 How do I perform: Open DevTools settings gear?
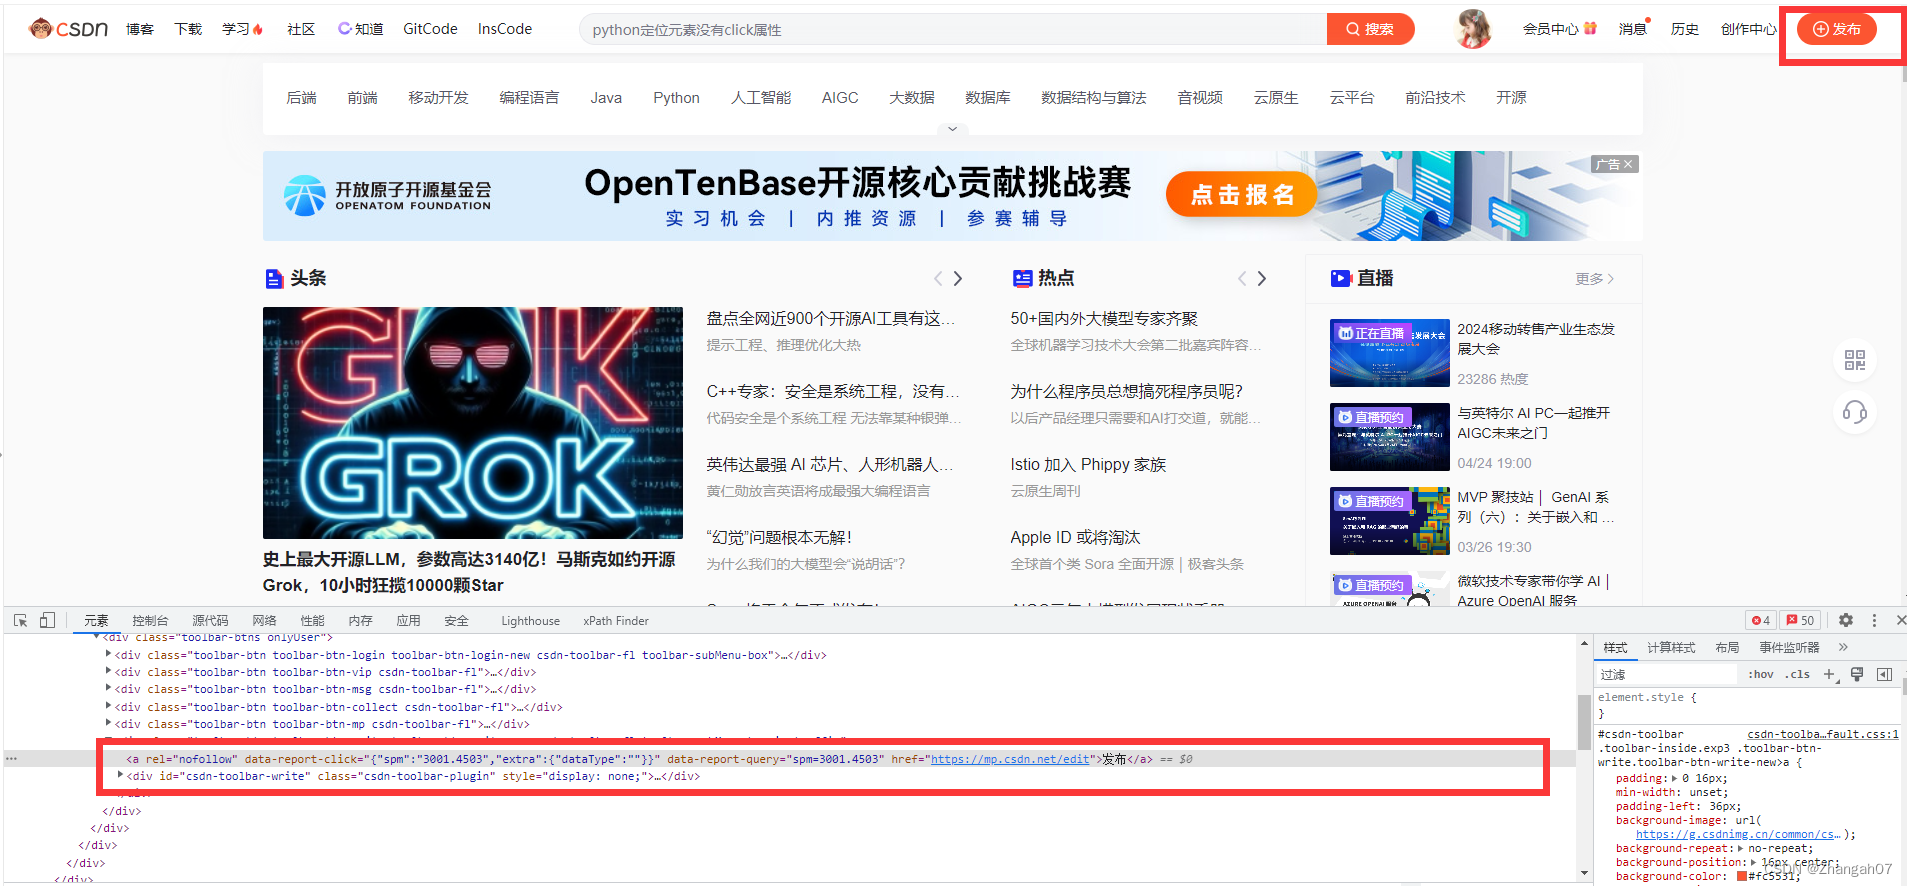pyautogui.click(x=1846, y=620)
